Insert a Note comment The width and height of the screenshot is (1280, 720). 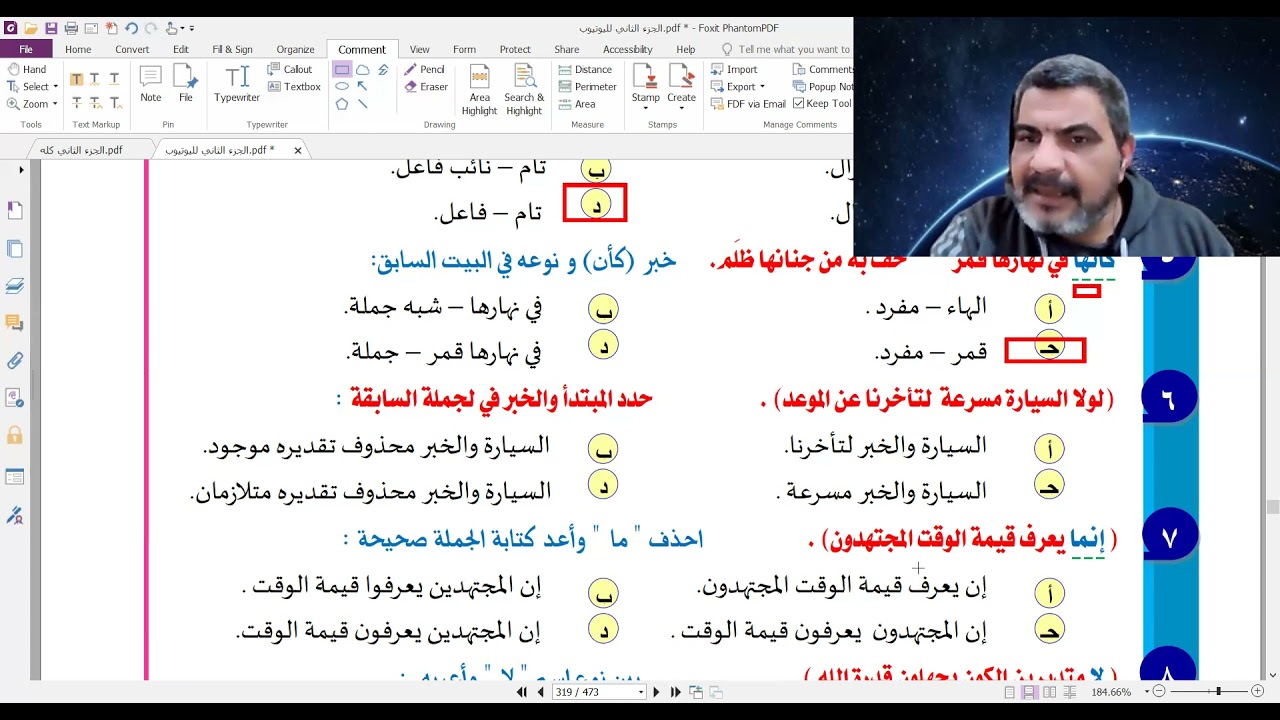pos(151,84)
